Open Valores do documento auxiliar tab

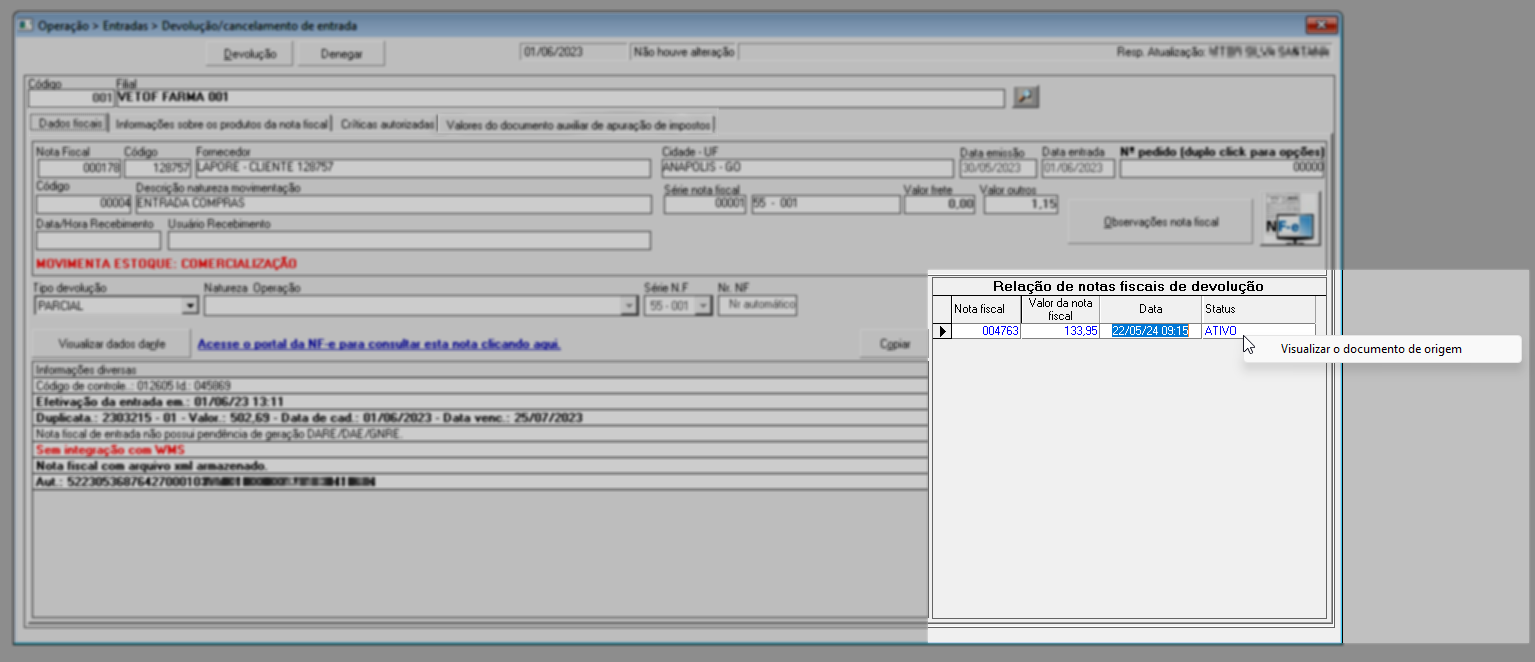pyautogui.click(x=579, y=124)
